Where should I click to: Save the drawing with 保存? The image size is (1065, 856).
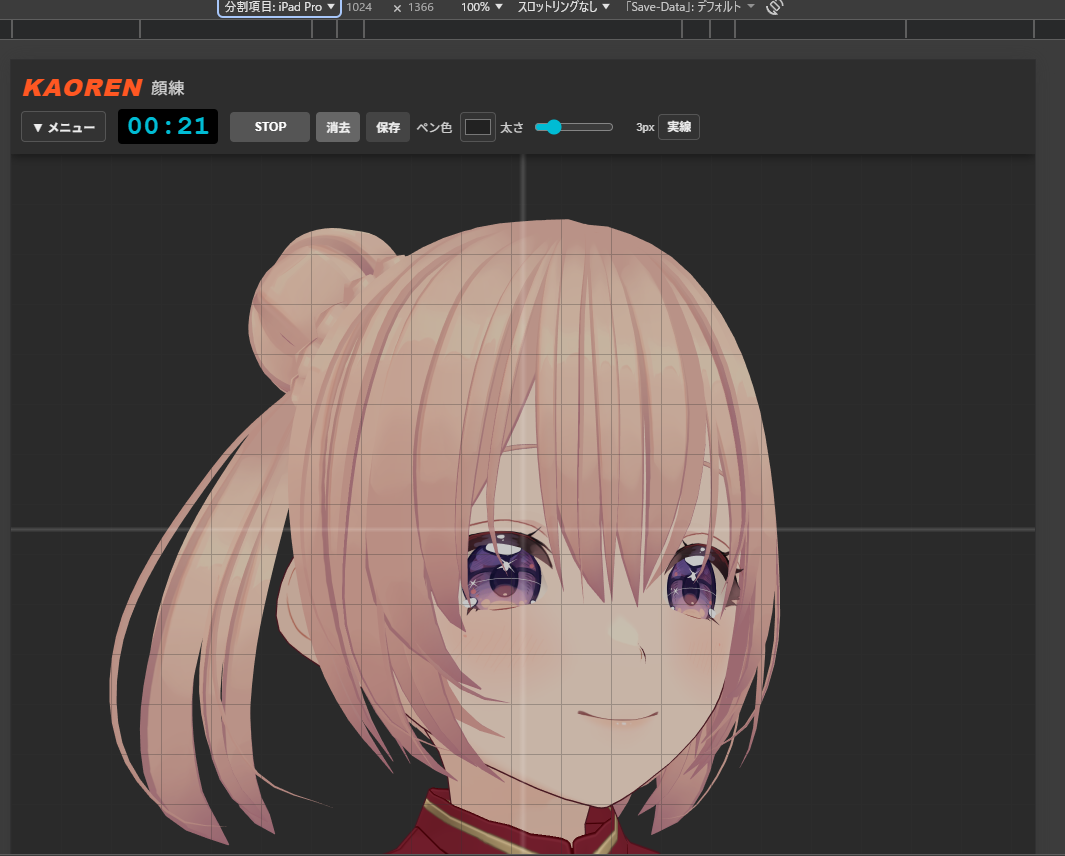tap(387, 127)
